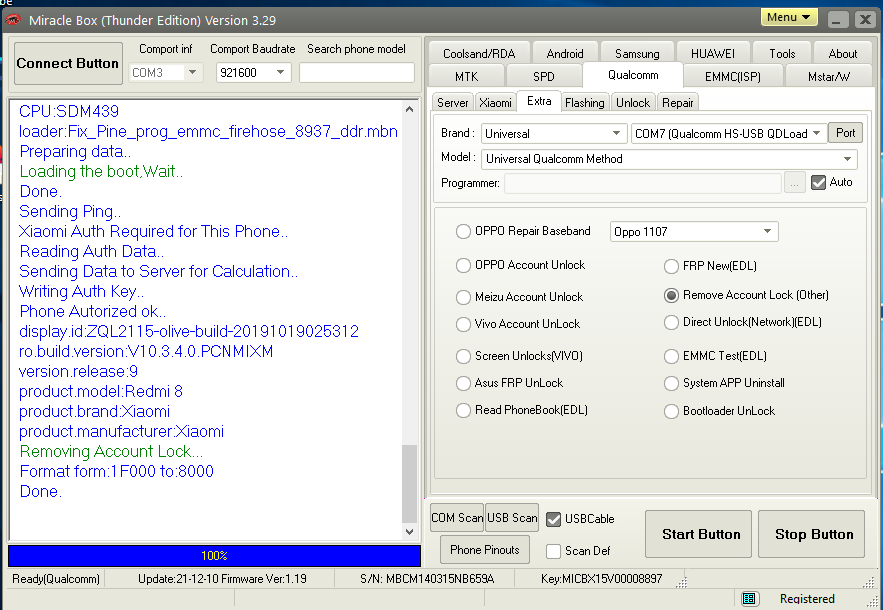Click the Programmer browse (...) button
Screen dimensions: 883x610
click(x=795, y=183)
